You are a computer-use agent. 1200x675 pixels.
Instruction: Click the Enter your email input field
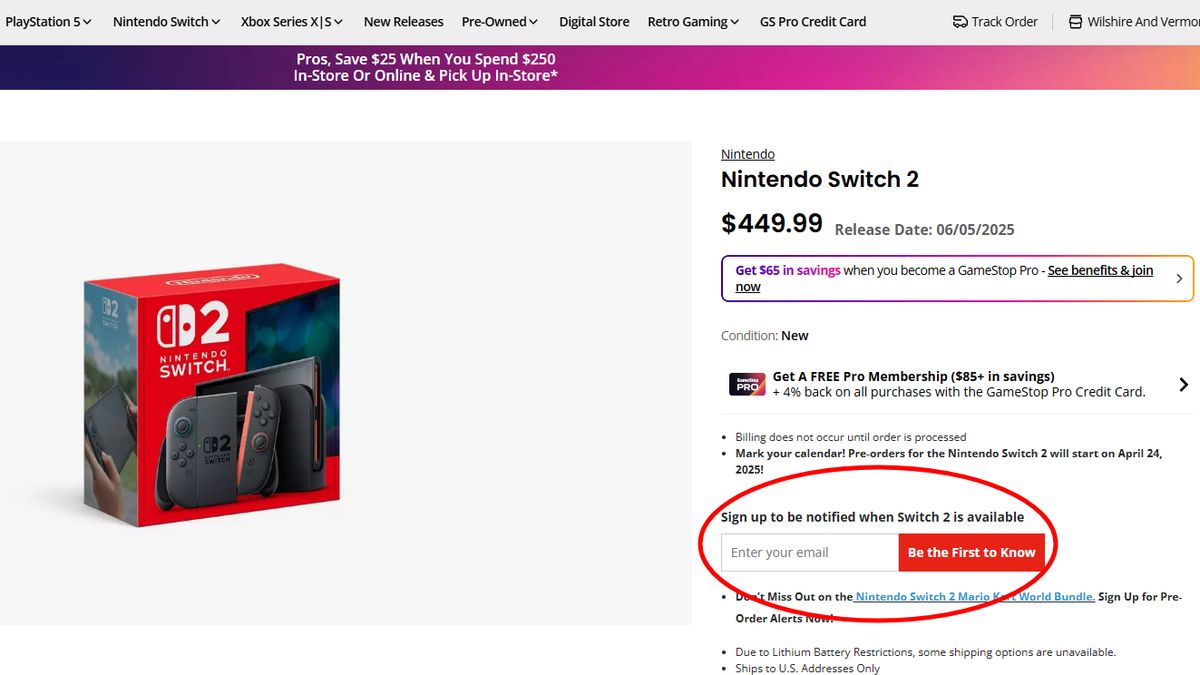point(808,551)
